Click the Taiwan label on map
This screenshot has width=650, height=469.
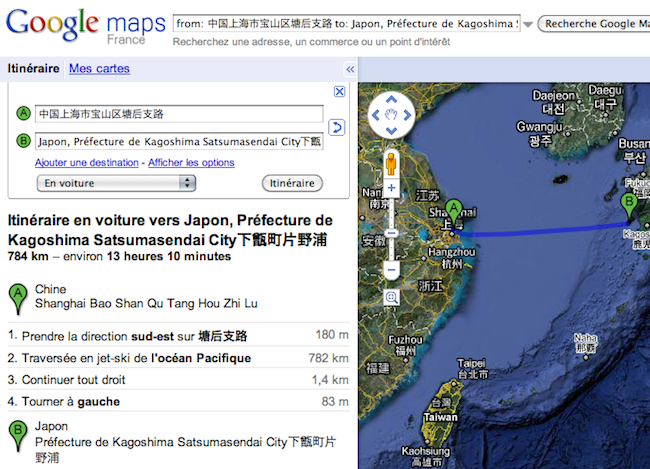pyautogui.click(x=440, y=417)
